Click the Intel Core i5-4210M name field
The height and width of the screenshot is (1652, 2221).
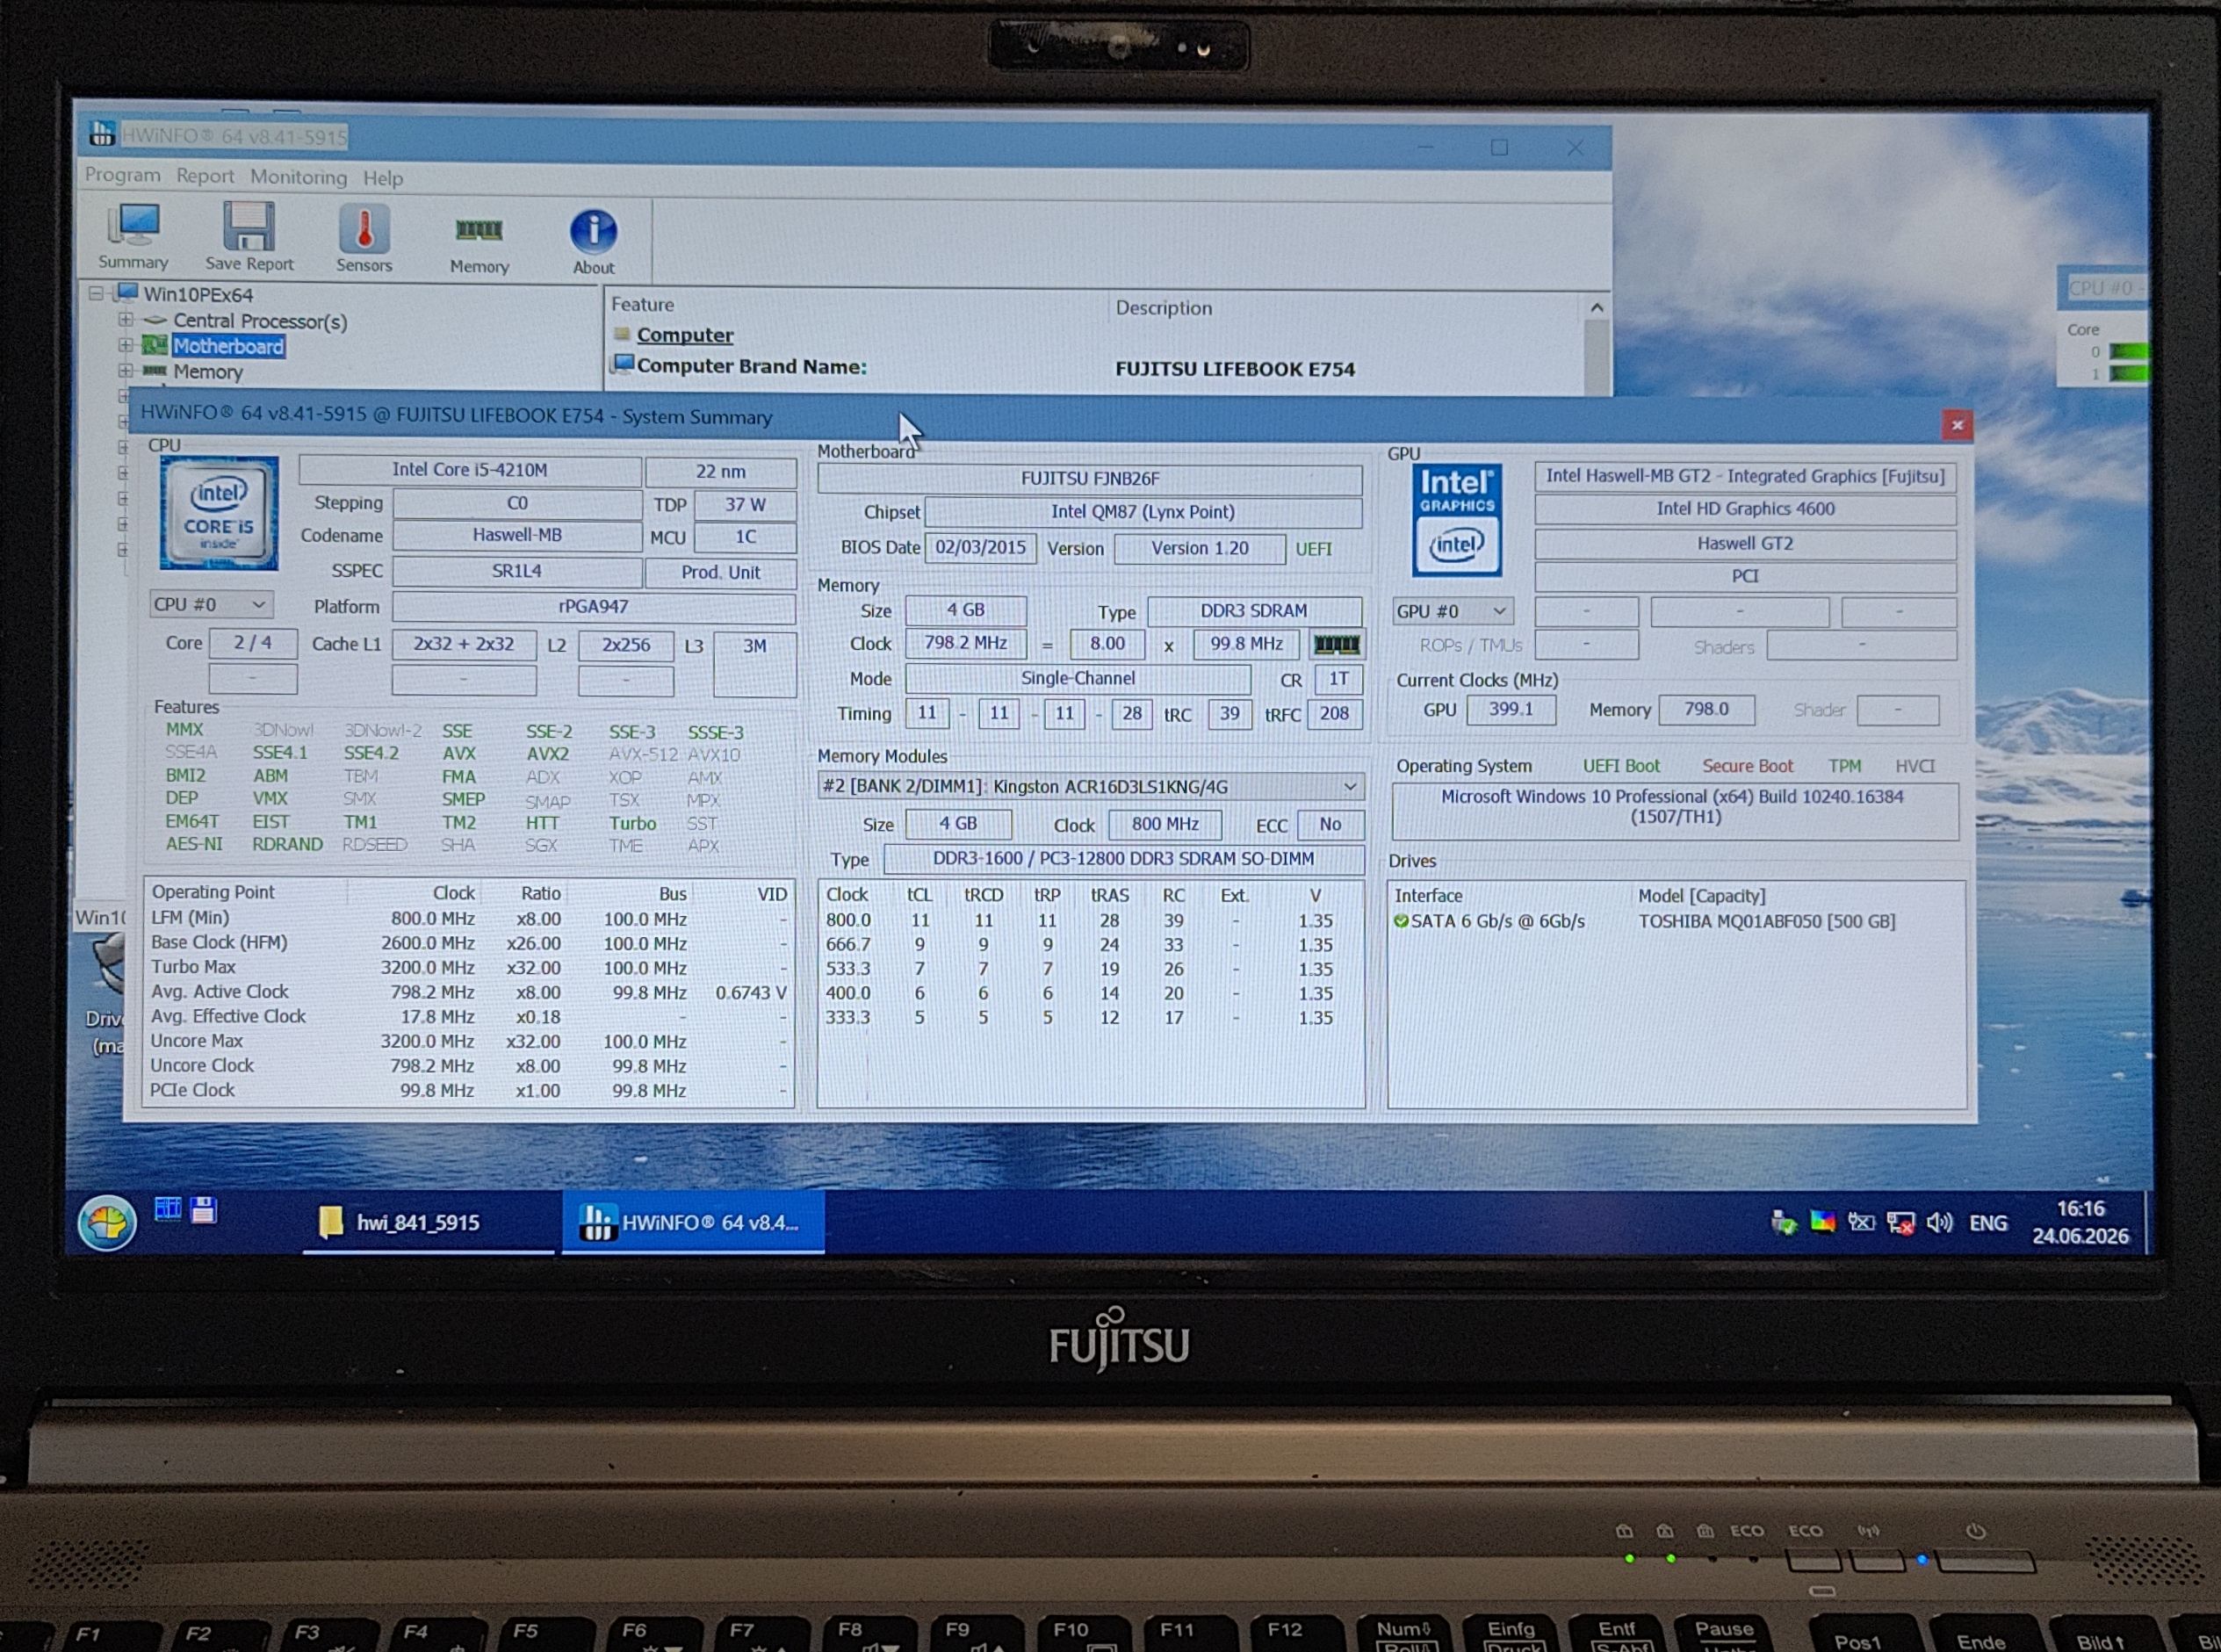tap(469, 470)
